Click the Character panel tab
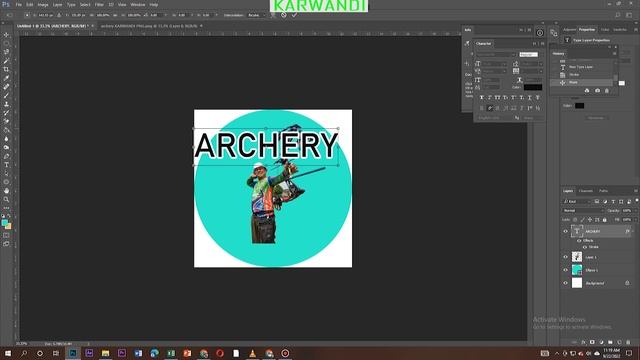This screenshot has width=640, height=360. tap(484, 43)
